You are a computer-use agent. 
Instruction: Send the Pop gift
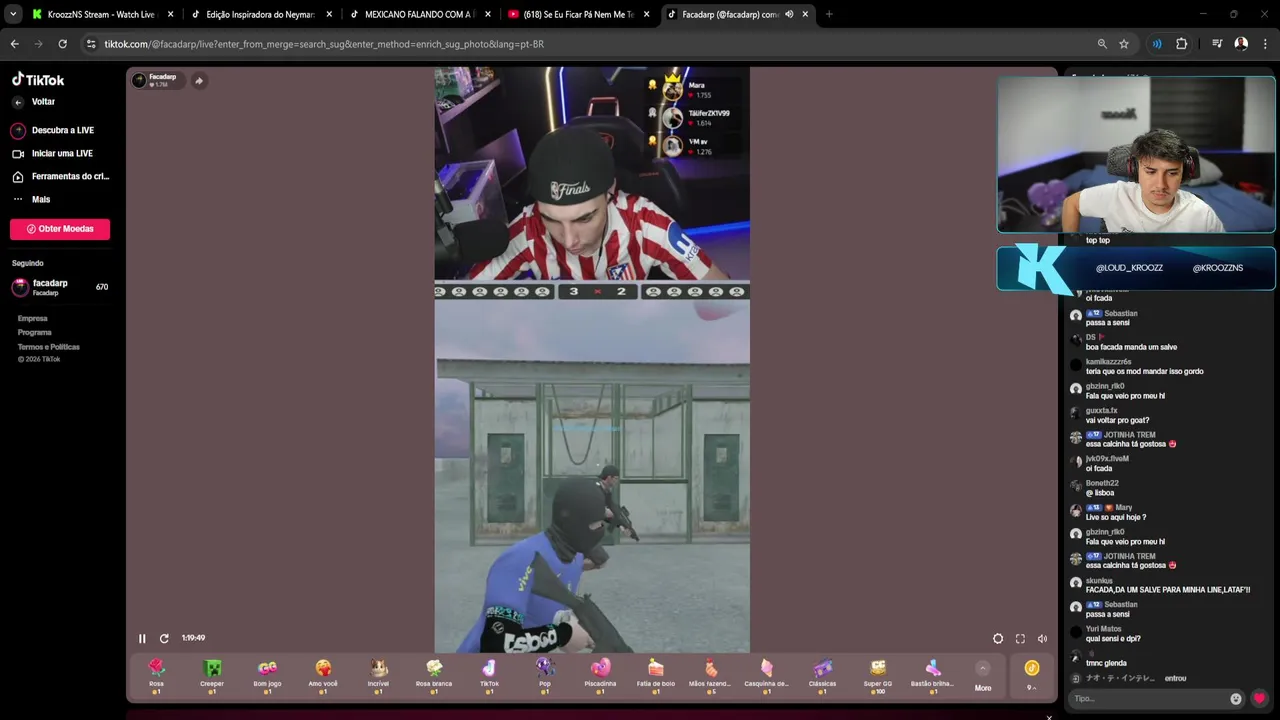click(545, 676)
